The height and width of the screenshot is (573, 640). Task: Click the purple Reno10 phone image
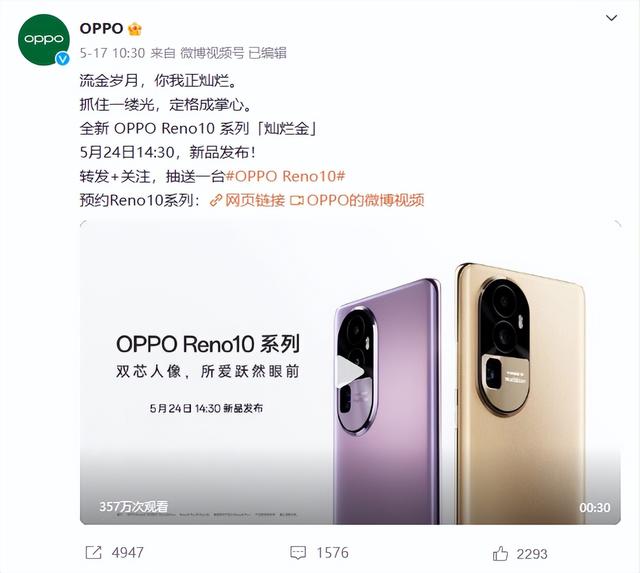[x=387, y=402]
